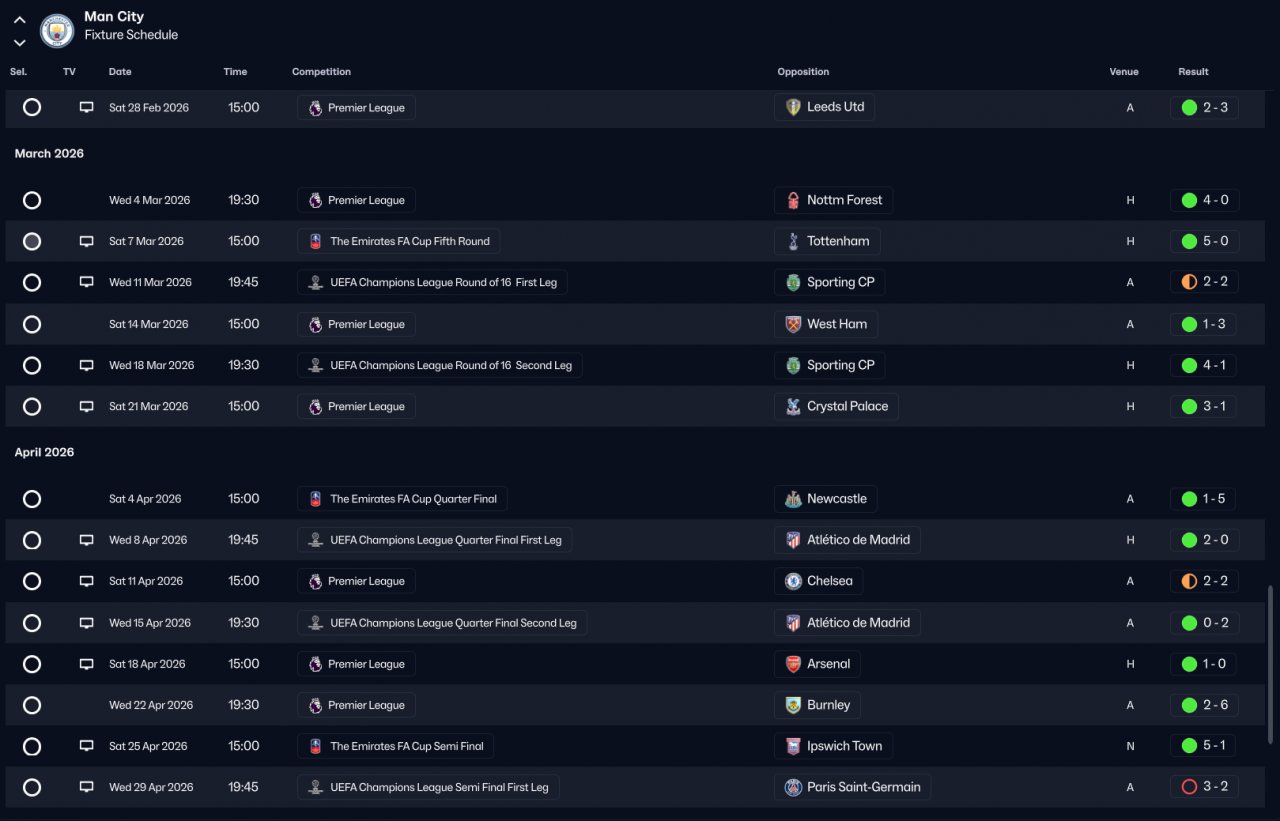The width and height of the screenshot is (1280, 821).
Task: Click the 'Fixture Schedule' subtitle
Action: coord(131,35)
